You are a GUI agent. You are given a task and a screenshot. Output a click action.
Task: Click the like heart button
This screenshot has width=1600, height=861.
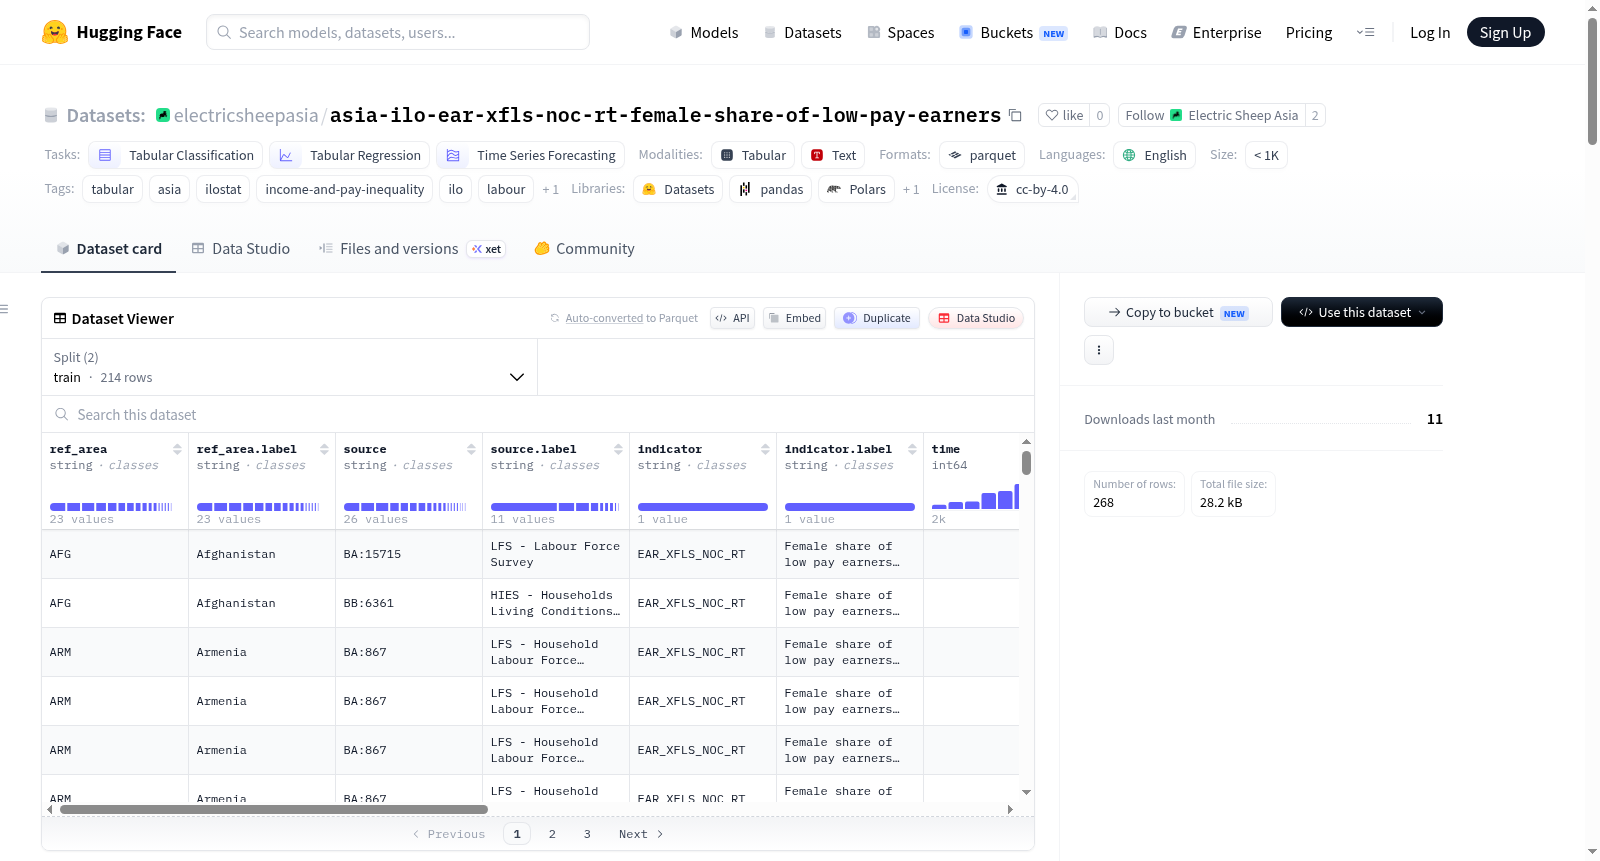click(x=1064, y=115)
